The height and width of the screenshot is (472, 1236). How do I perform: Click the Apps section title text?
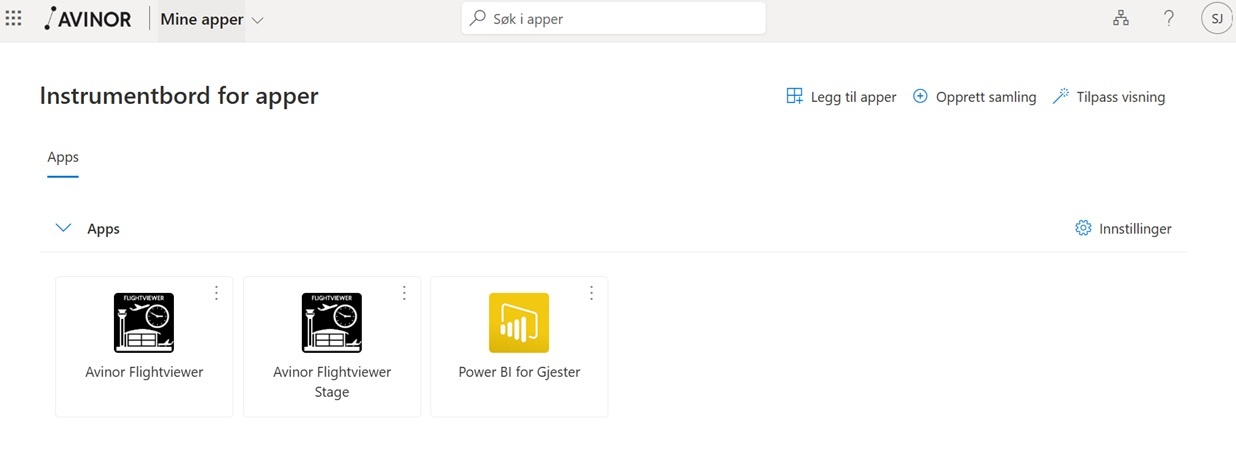coord(103,229)
